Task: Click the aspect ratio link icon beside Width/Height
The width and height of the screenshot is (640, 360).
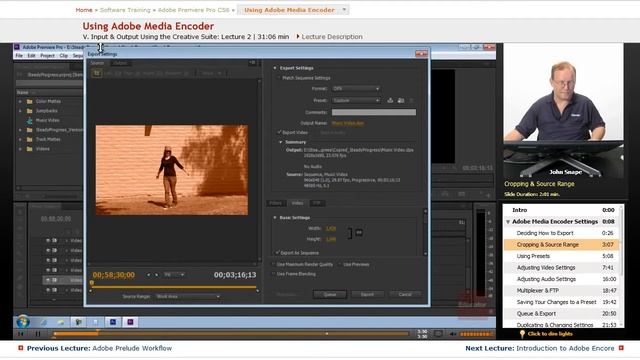Action: tap(359, 233)
